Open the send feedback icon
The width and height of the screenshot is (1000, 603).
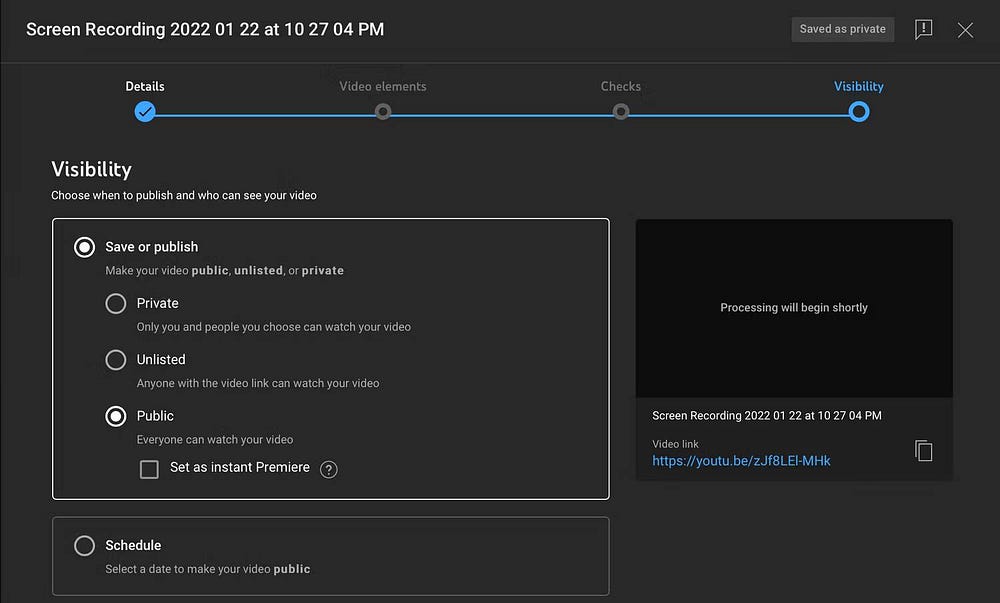(x=923, y=29)
